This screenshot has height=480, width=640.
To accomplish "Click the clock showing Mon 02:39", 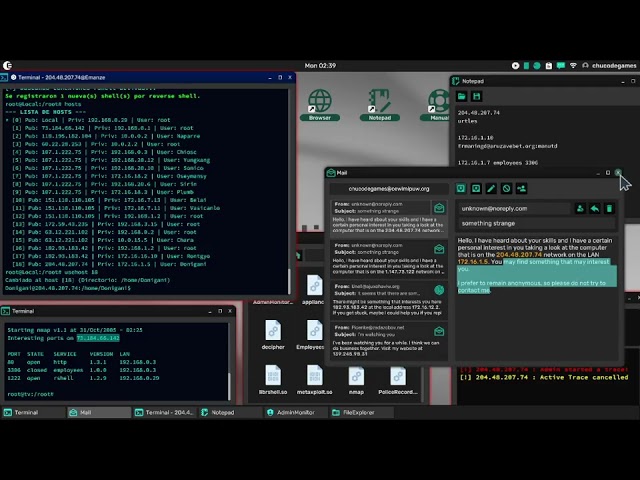I will [x=320, y=65].
